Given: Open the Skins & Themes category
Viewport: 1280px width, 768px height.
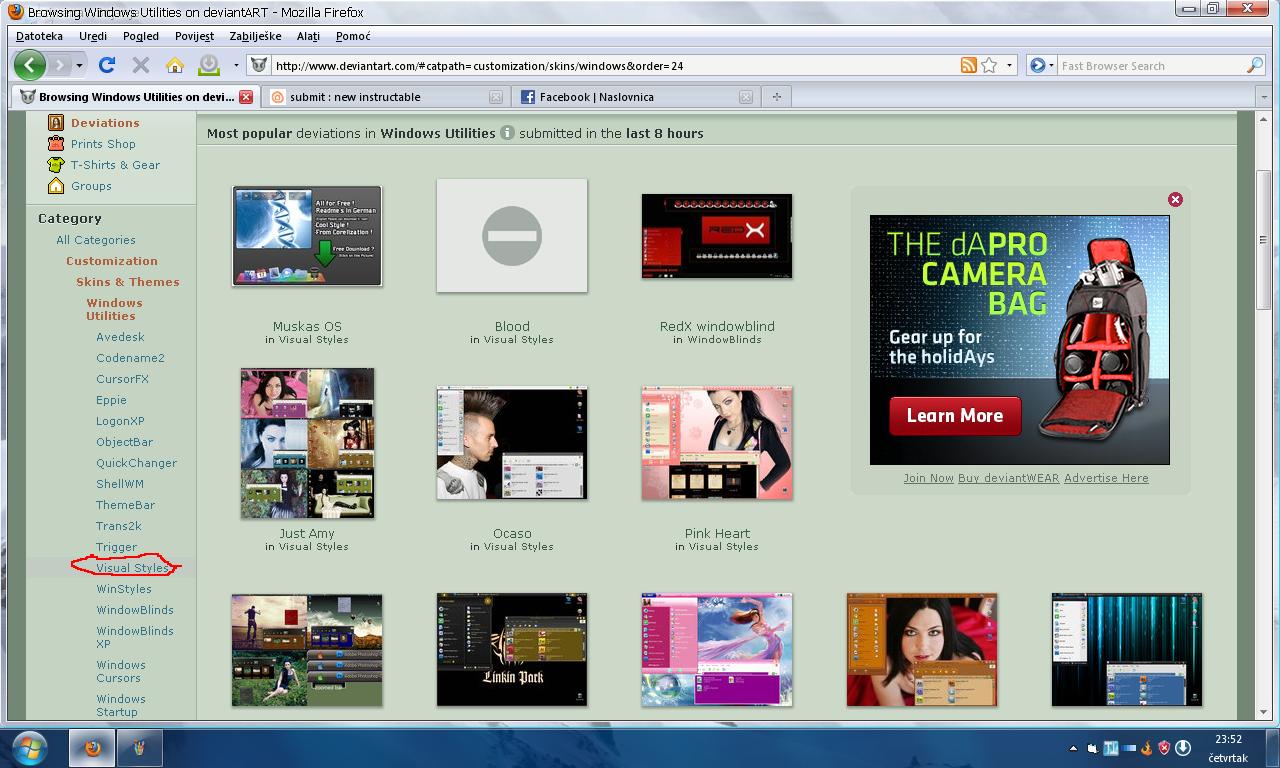Looking at the screenshot, I should [128, 282].
